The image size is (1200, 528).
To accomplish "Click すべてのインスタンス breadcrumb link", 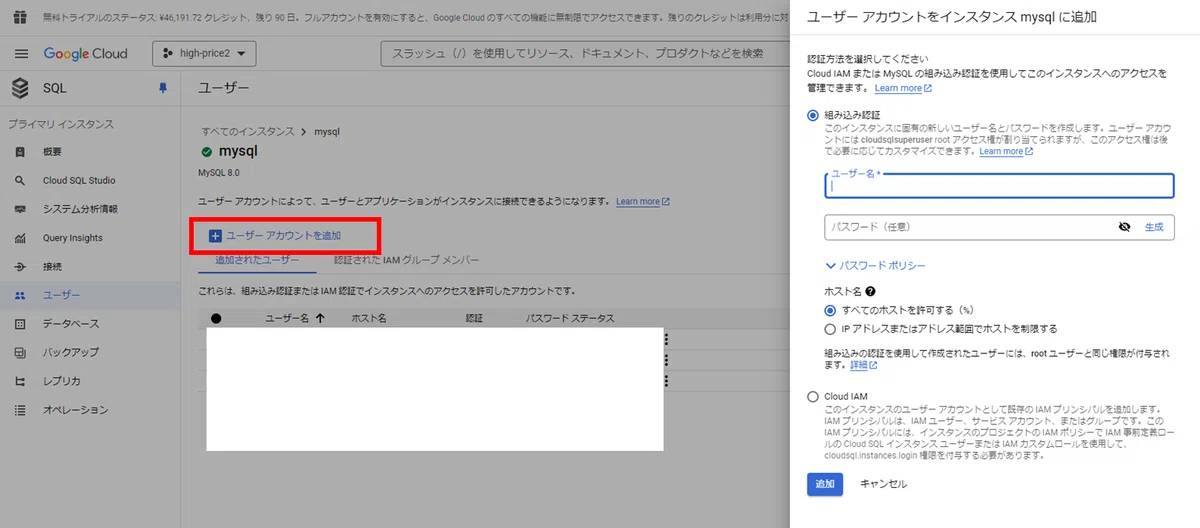I will (248, 131).
